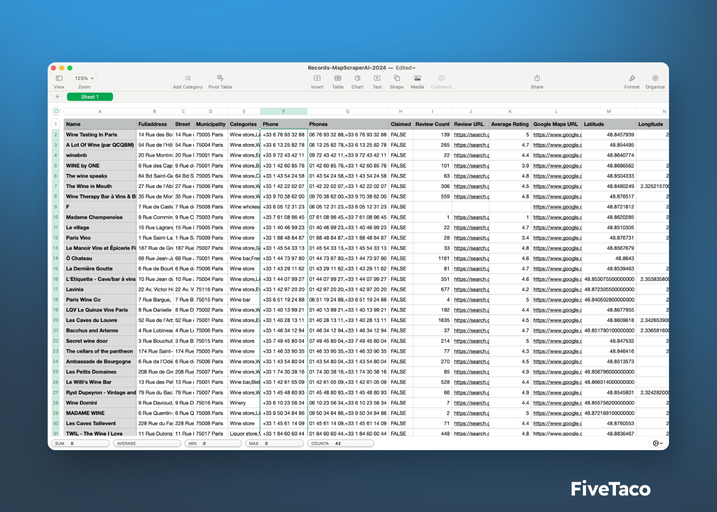Open the Pivot Table tool
The height and width of the screenshot is (512, 717).
(x=220, y=78)
